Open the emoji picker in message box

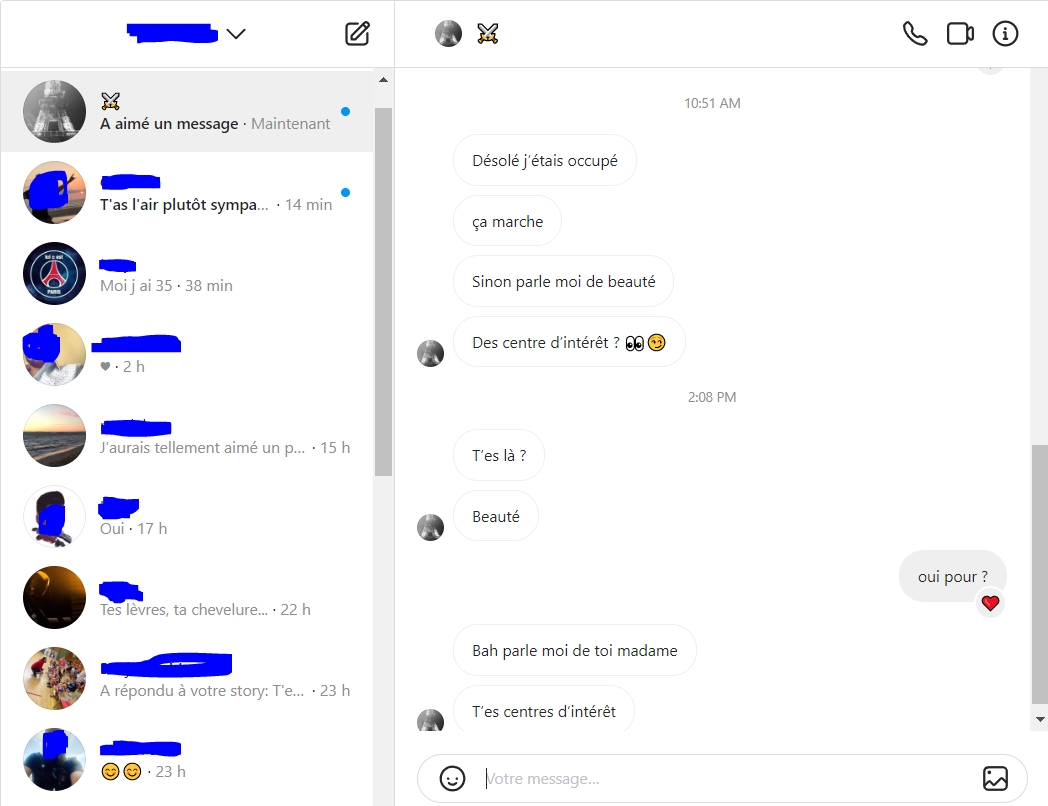tap(452, 779)
